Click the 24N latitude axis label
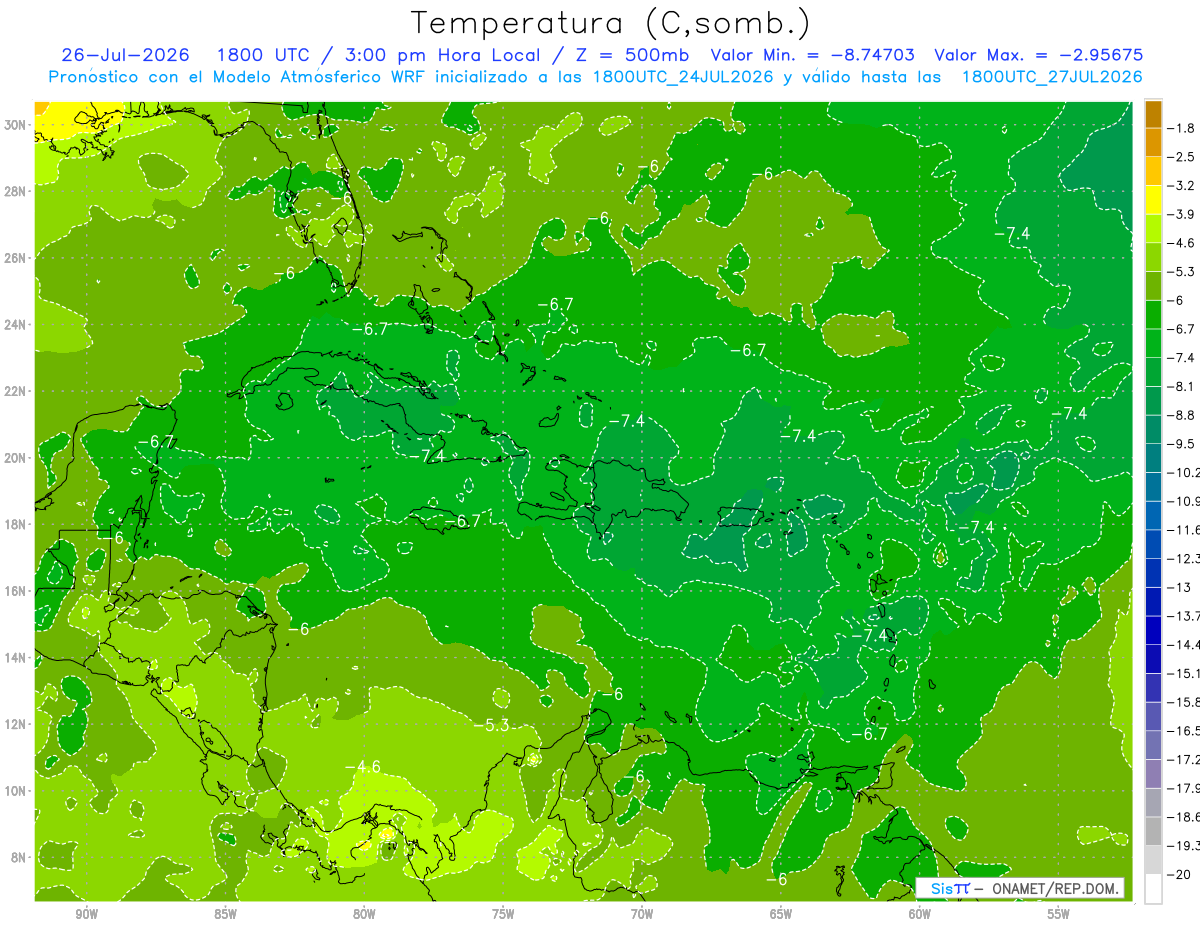 (x=15, y=324)
